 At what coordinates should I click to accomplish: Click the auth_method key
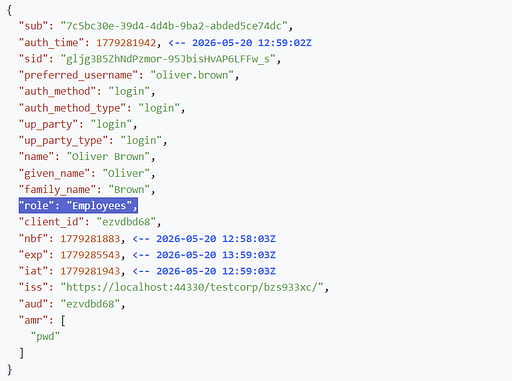57,91
